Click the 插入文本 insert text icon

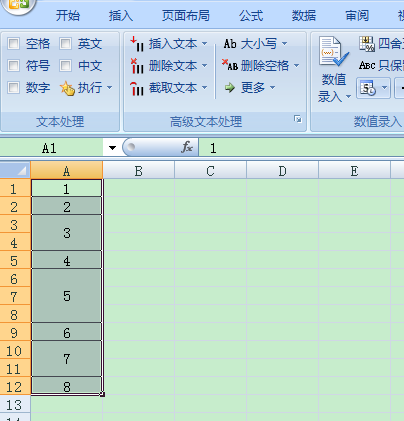(137, 44)
